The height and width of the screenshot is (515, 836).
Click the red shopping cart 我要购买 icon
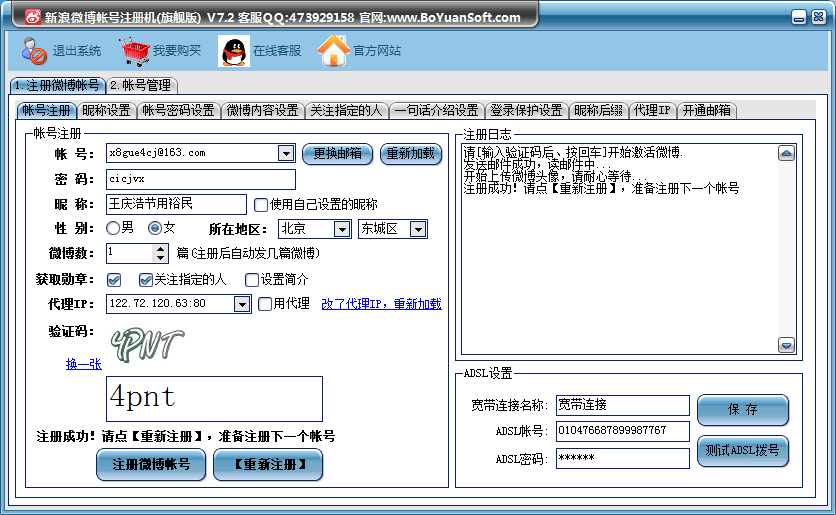pyautogui.click(x=134, y=51)
